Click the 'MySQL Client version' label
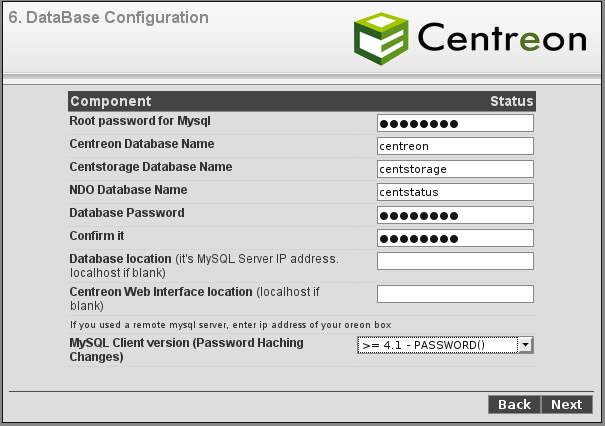Viewport: 605px width, 426px height. 186,350
